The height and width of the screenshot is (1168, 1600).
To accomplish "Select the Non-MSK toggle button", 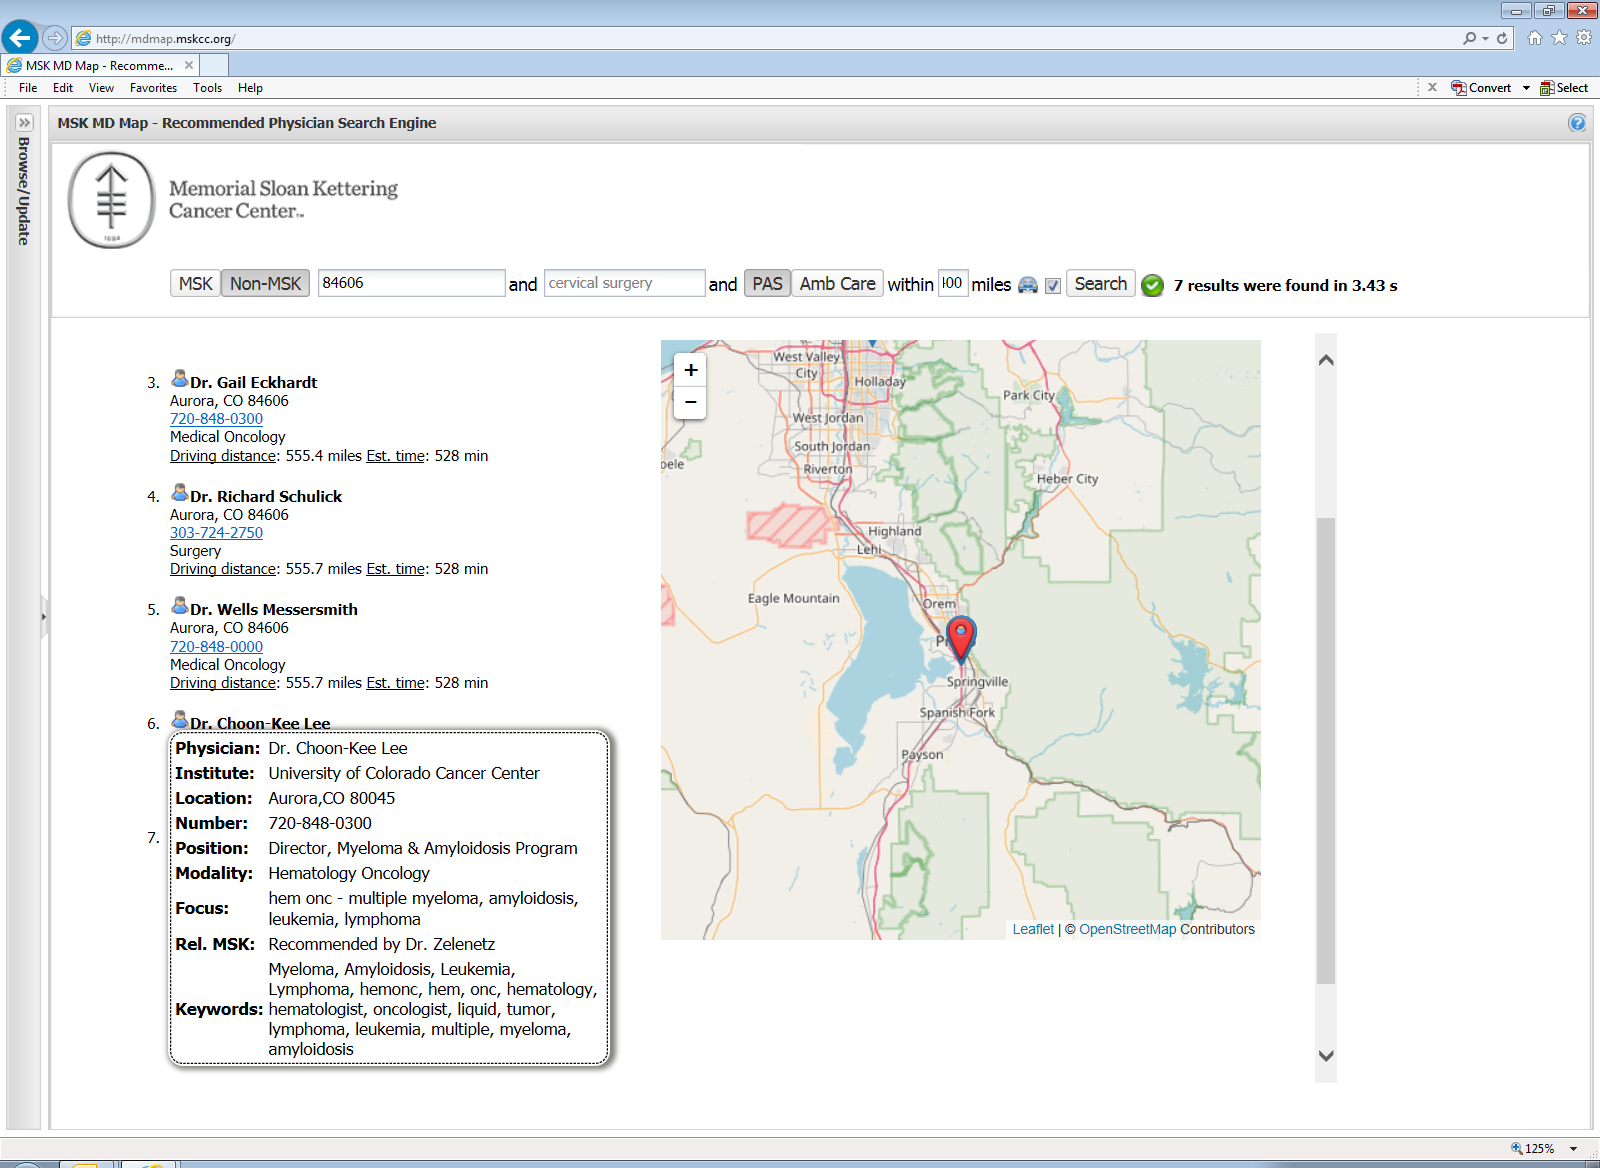I will coord(265,284).
